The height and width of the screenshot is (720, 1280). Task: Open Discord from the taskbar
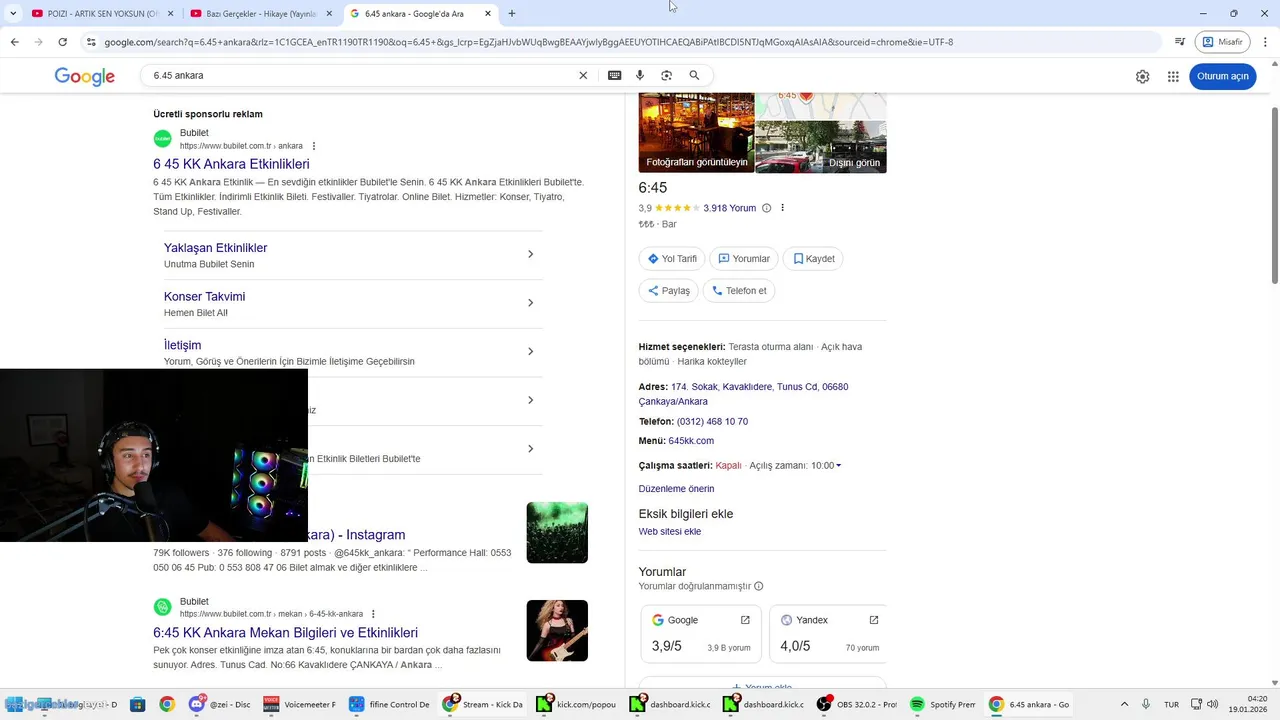click(x=221, y=704)
